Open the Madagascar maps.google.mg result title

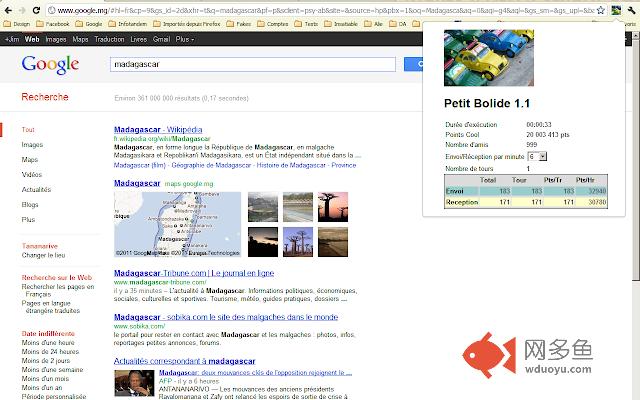137,183
